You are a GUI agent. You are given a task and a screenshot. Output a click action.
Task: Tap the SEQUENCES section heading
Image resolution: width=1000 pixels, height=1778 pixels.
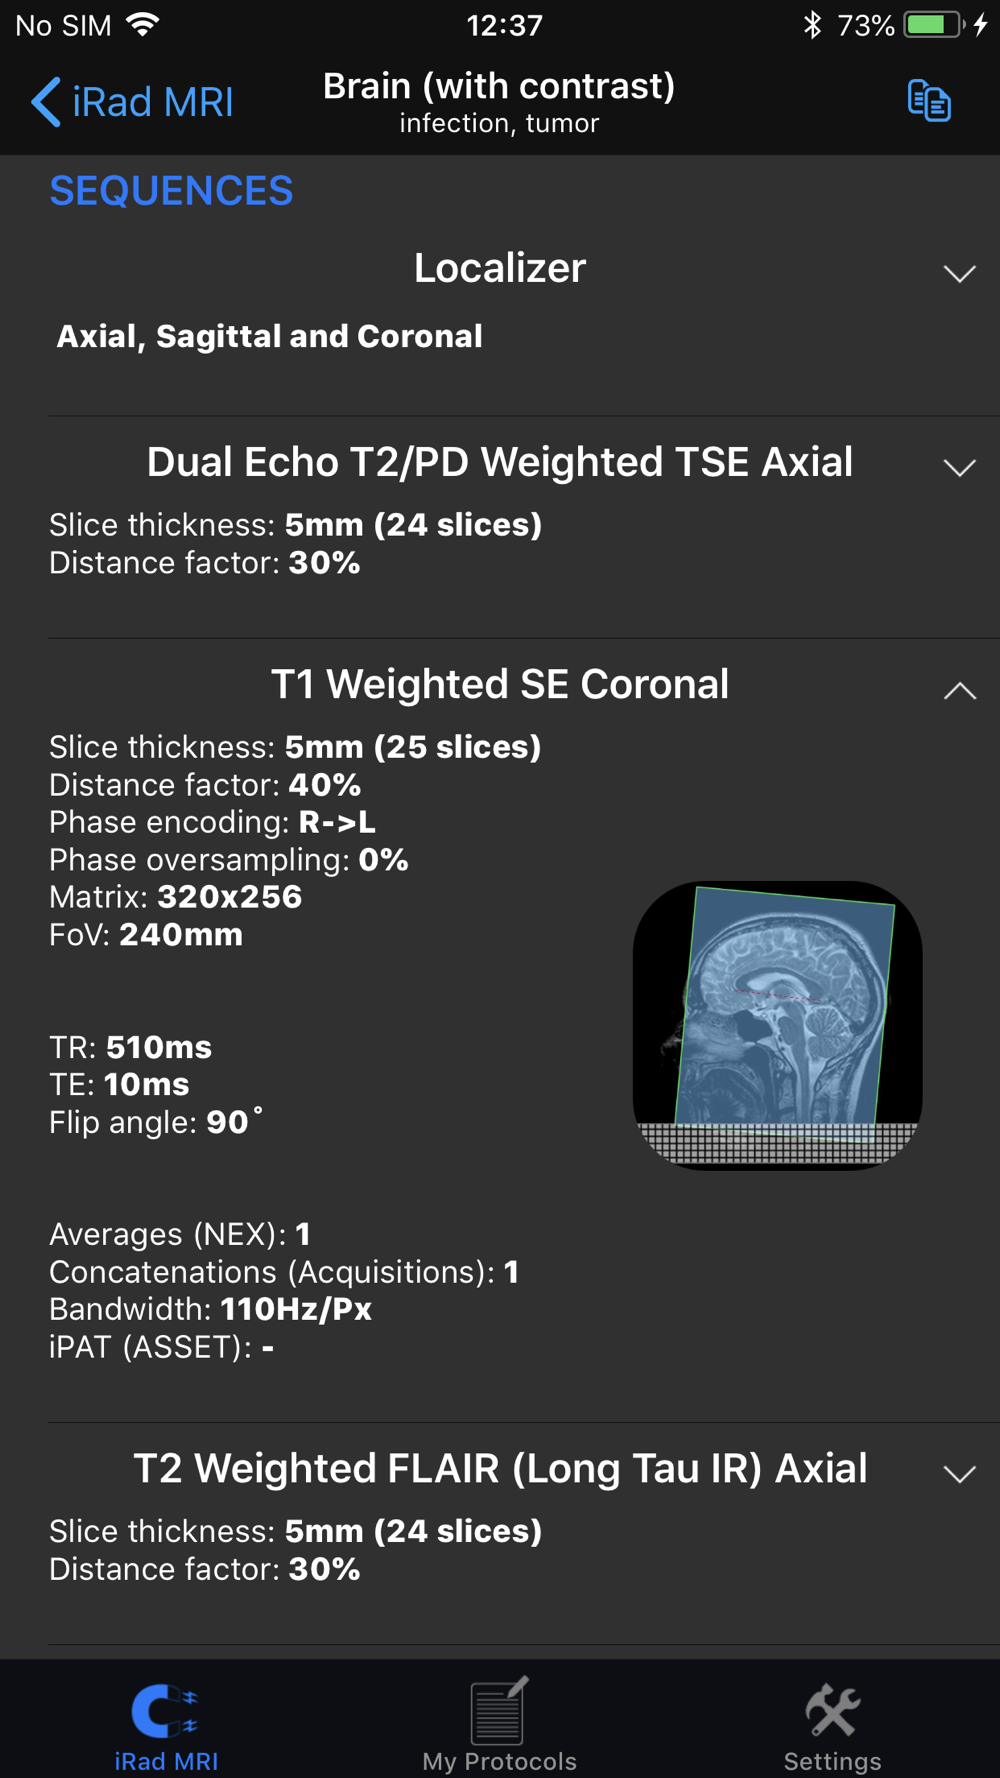click(171, 191)
